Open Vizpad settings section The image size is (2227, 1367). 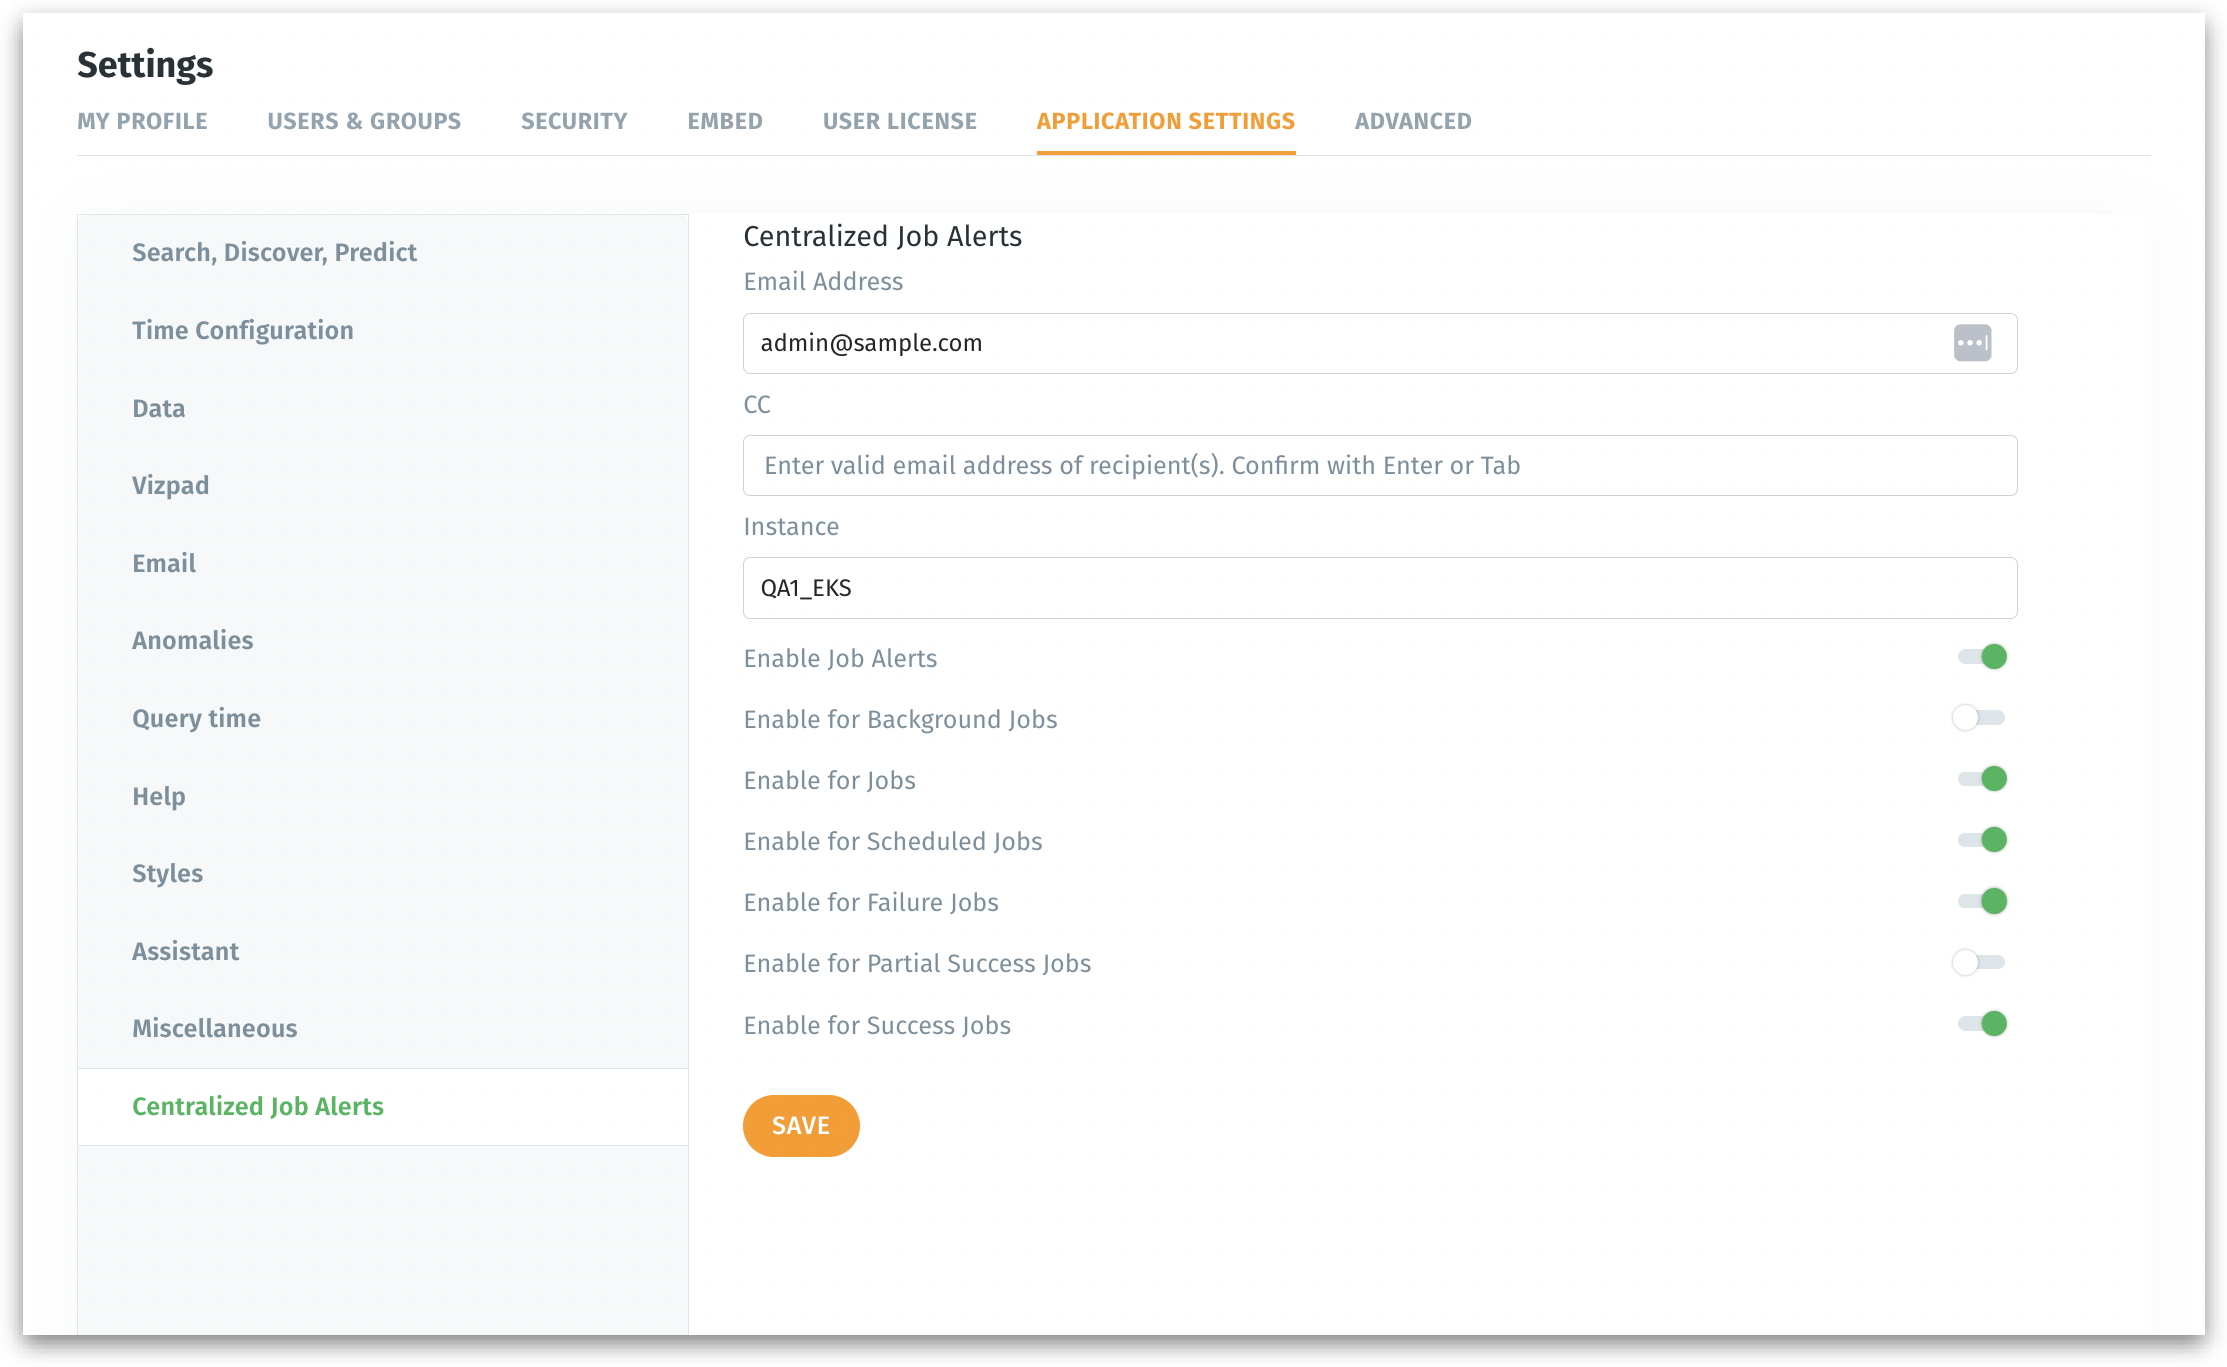coord(171,485)
